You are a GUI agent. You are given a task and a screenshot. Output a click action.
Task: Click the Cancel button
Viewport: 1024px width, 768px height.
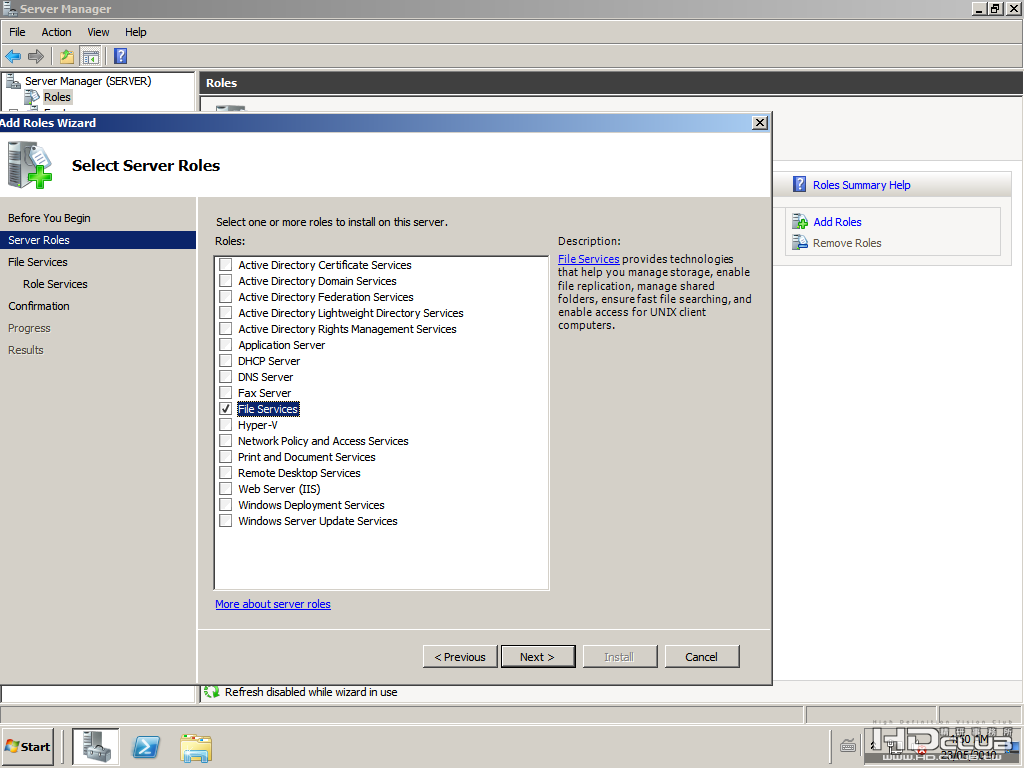[702, 656]
